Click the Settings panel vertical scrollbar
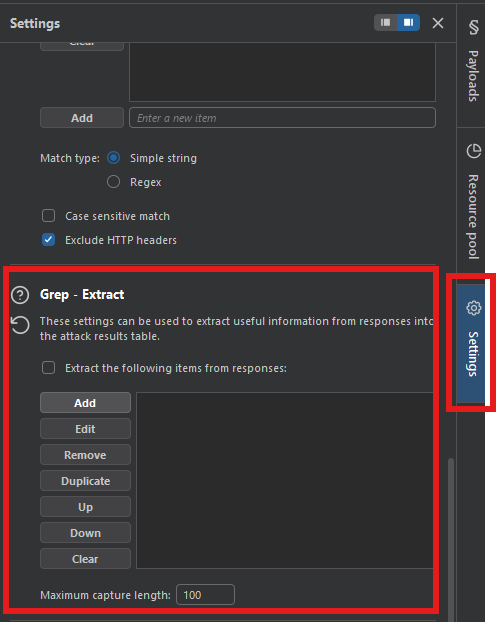 pos(451,539)
